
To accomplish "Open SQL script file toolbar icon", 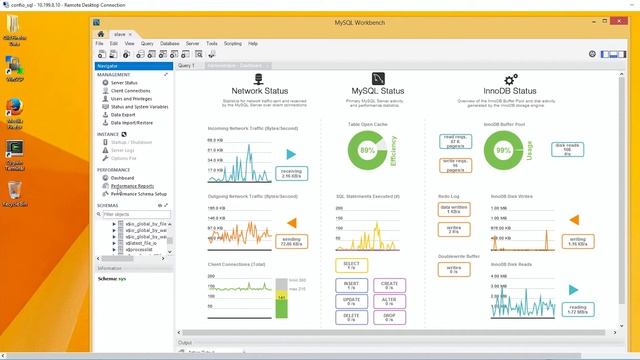I will pos(113,54).
